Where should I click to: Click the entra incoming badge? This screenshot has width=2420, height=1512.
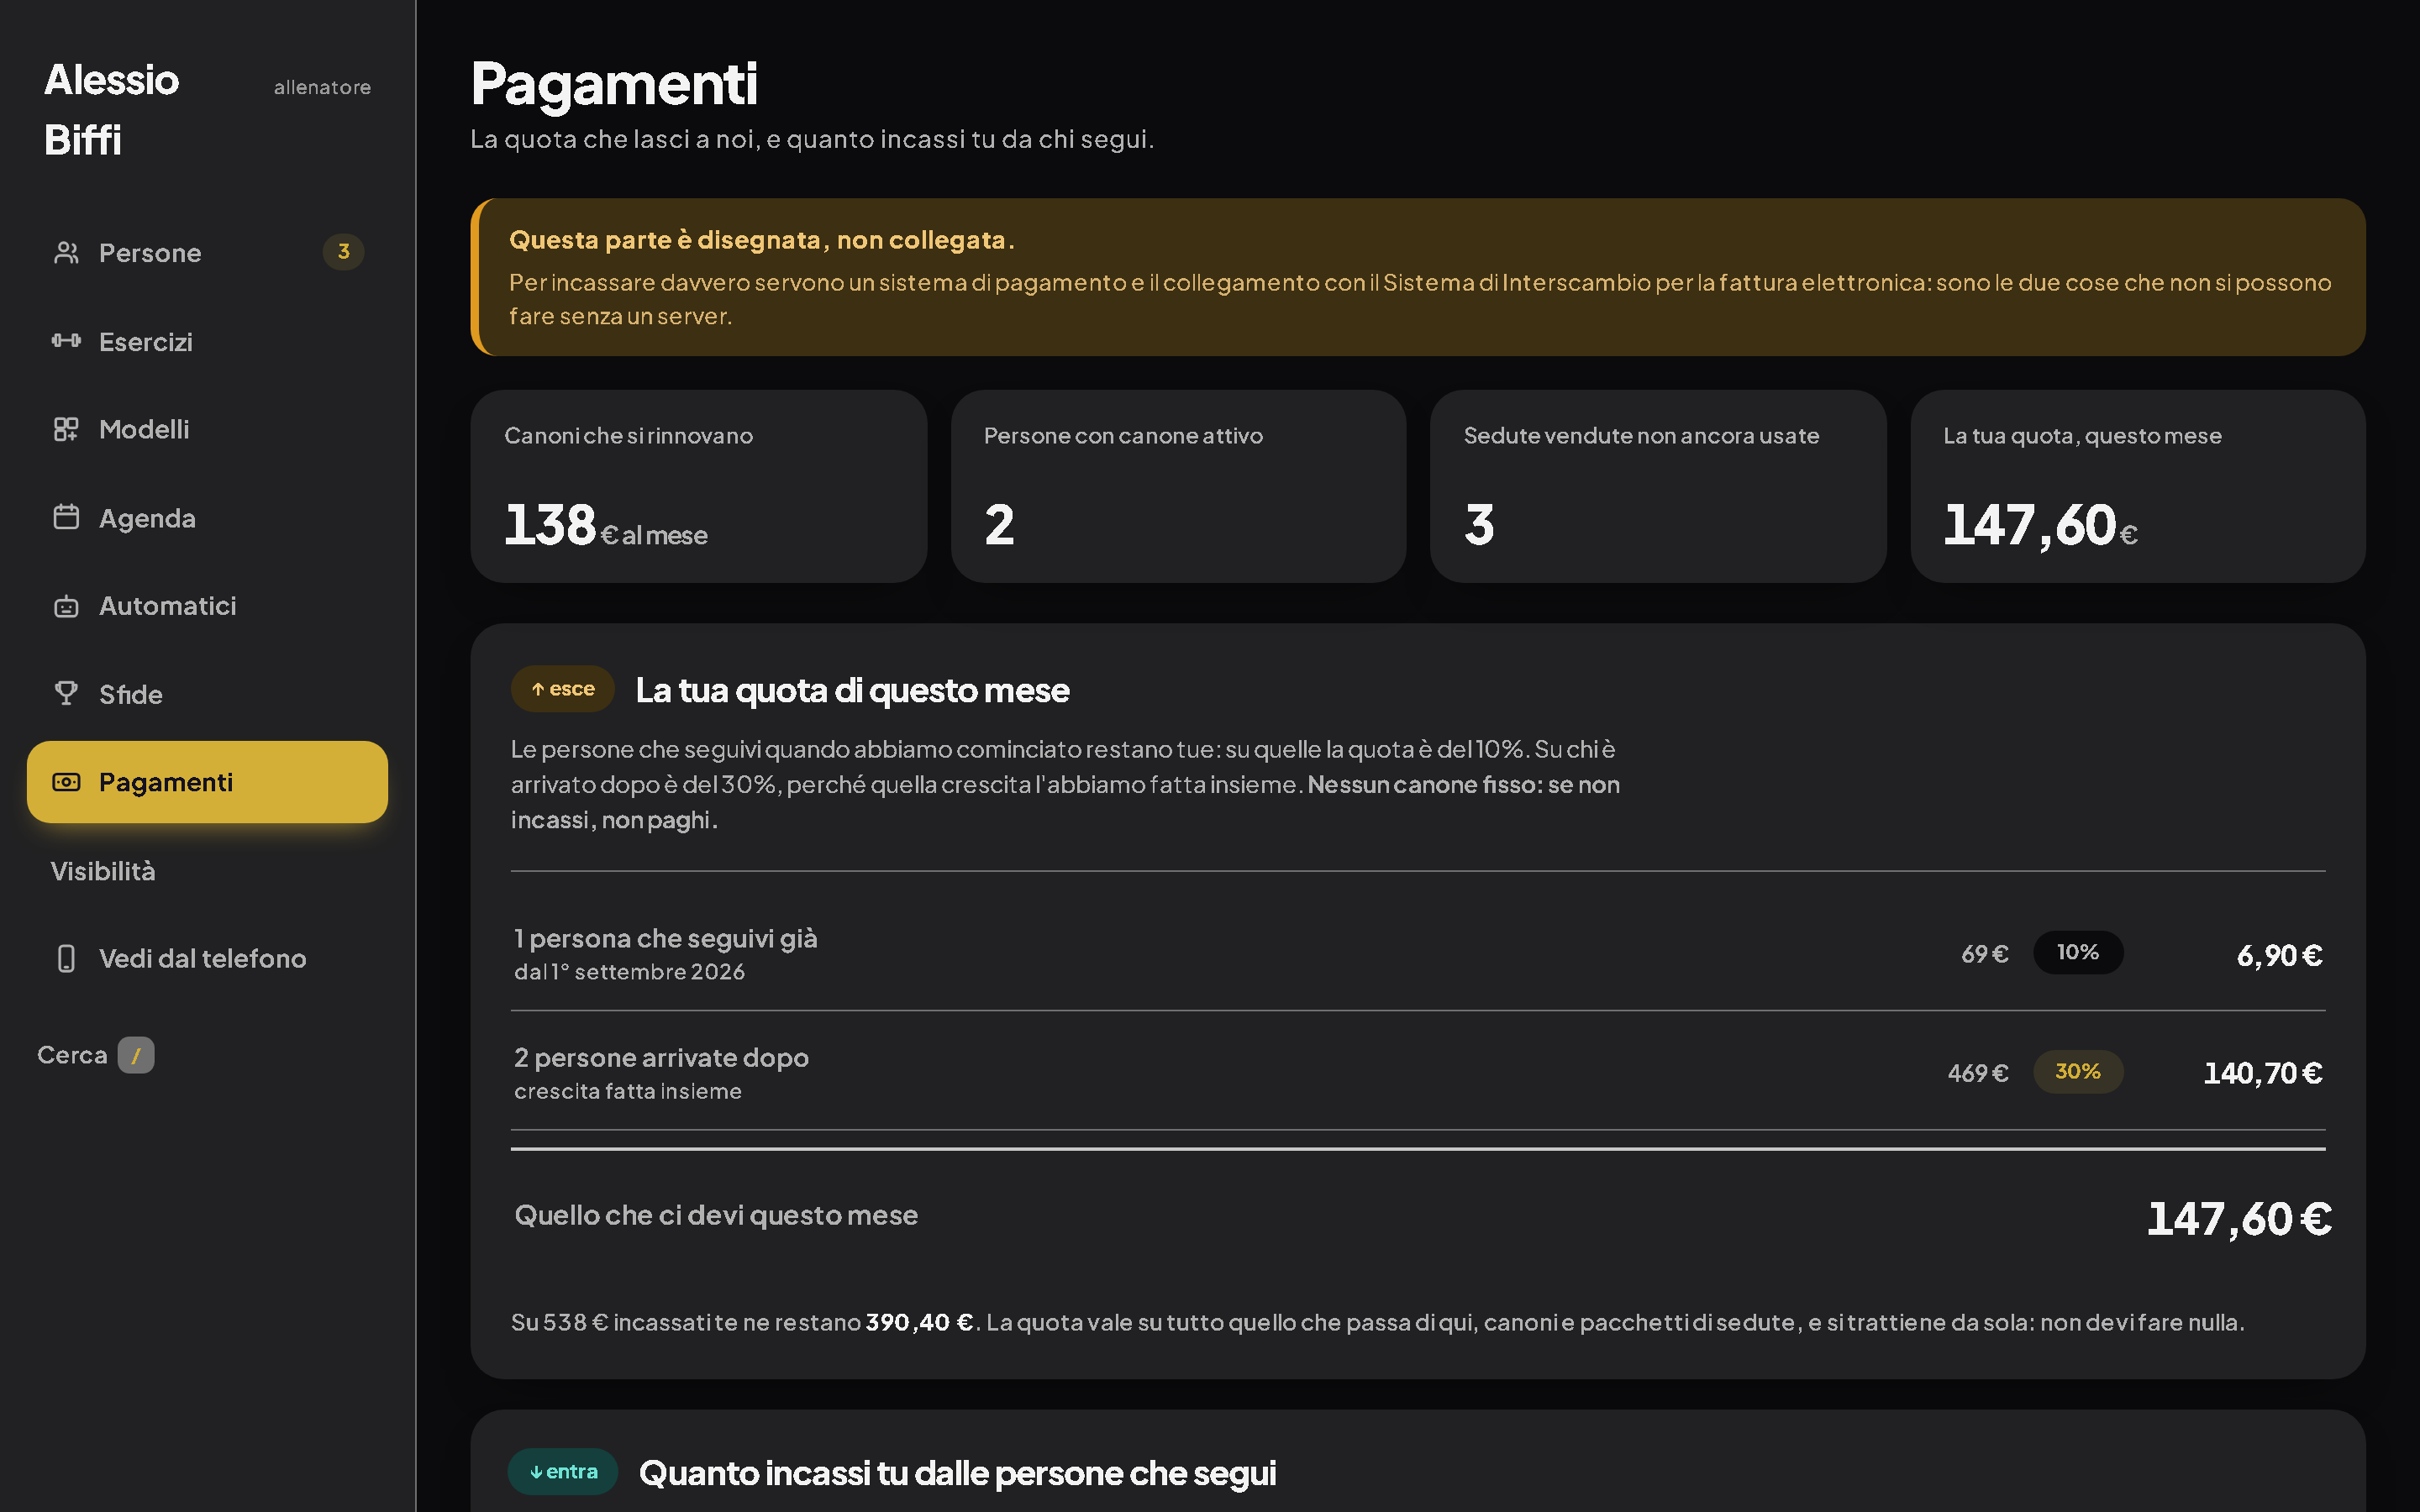click(x=563, y=1471)
